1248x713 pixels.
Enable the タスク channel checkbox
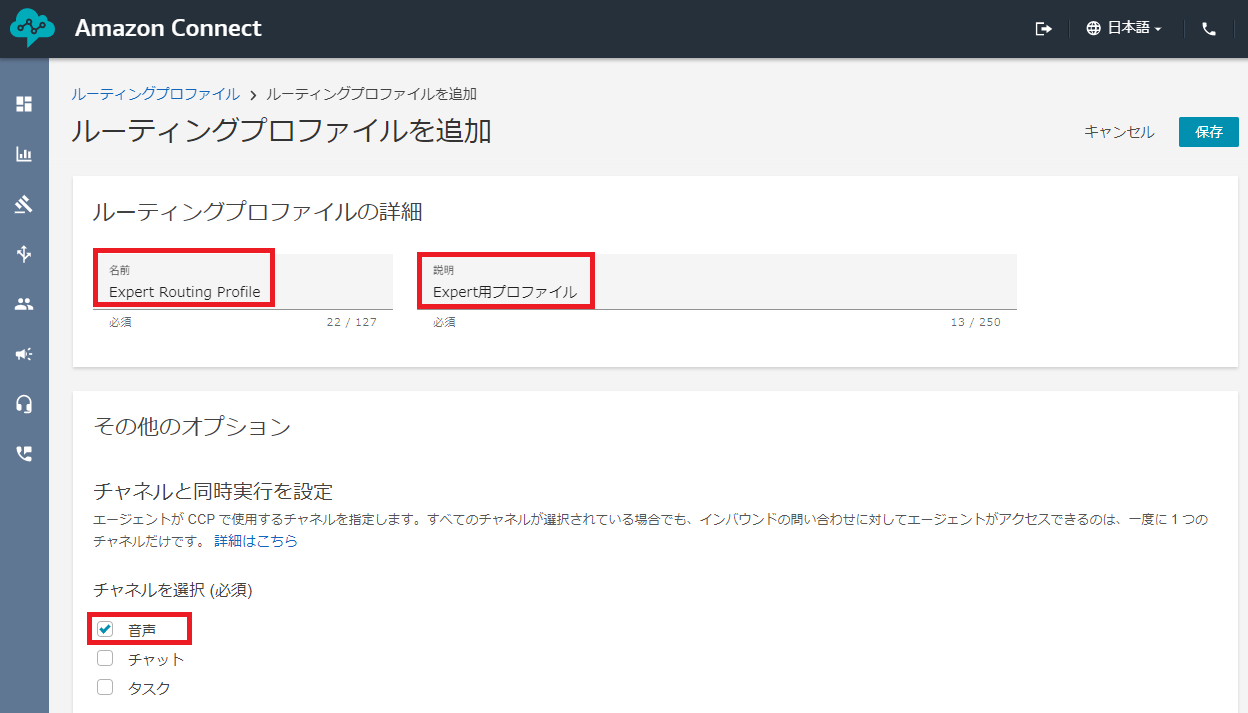coord(105,687)
